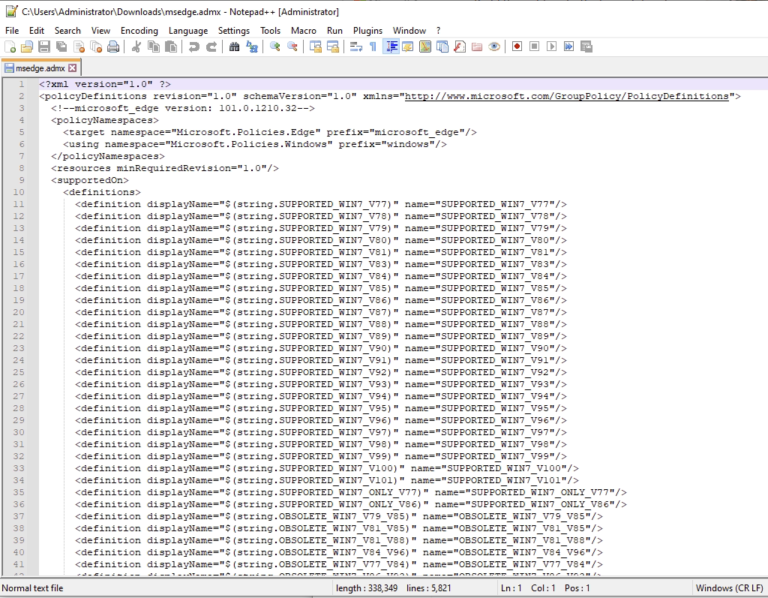Open the Encoding menu
The height and width of the screenshot is (598, 768).
(139, 31)
